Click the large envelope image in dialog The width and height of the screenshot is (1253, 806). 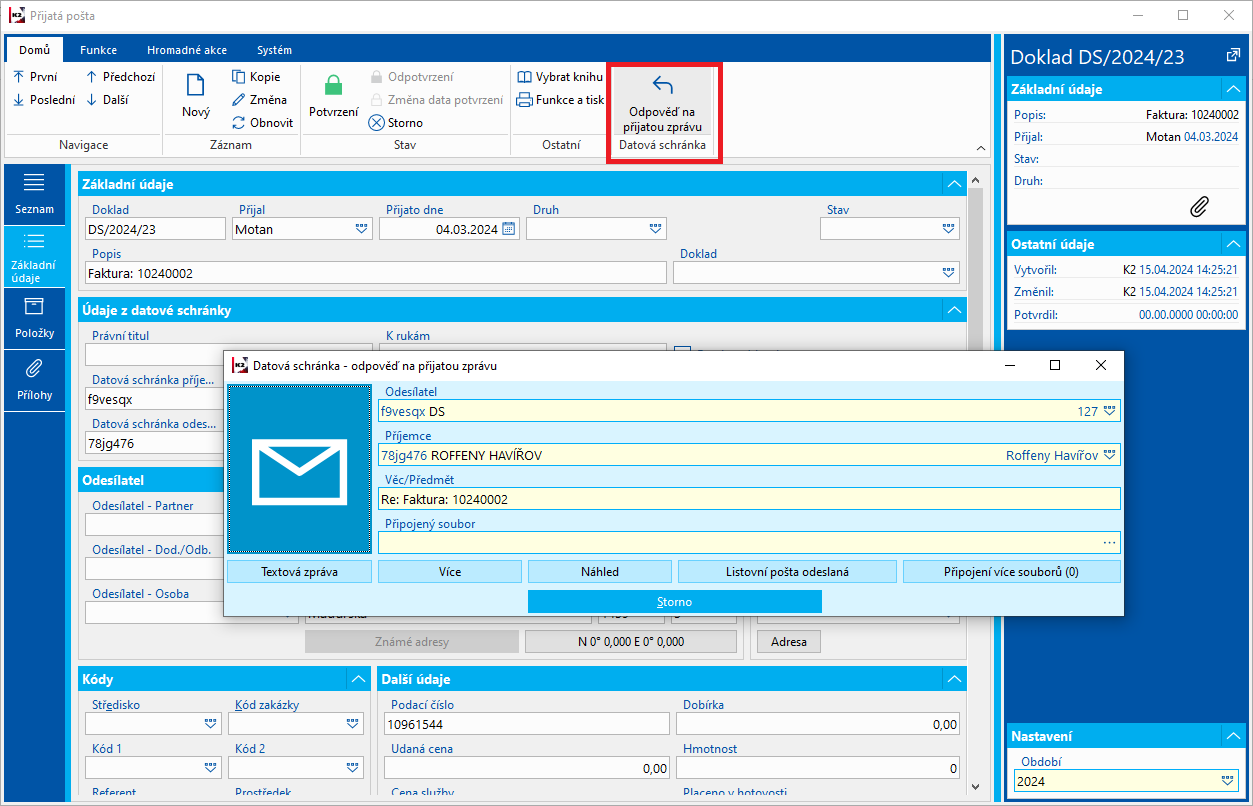click(x=299, y=468)
